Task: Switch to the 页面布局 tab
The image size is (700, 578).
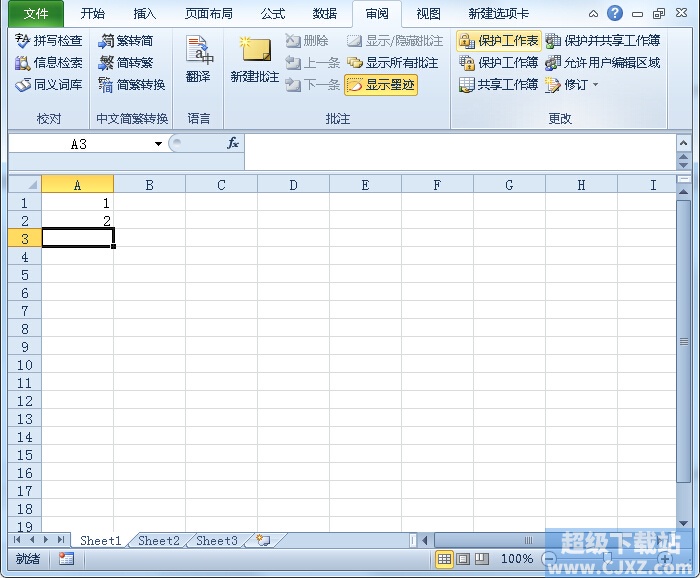Action: pos(209,14)
